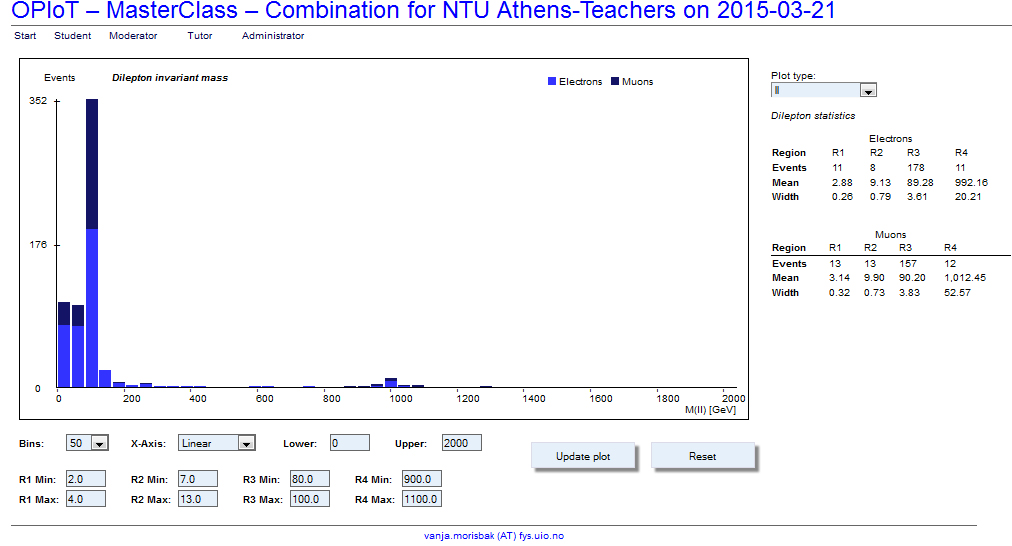Click the page title OPloT MasterClass heading
The image size is (1012, 546).
tap(423, 10)
